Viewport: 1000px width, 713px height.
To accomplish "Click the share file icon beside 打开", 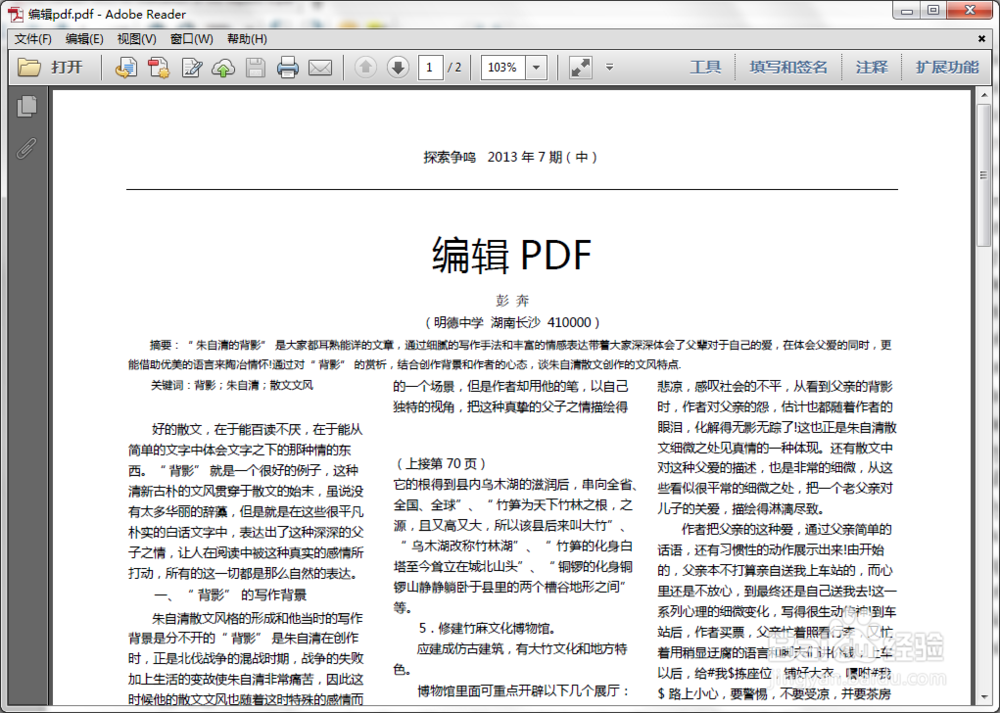I will pos(124,67).
